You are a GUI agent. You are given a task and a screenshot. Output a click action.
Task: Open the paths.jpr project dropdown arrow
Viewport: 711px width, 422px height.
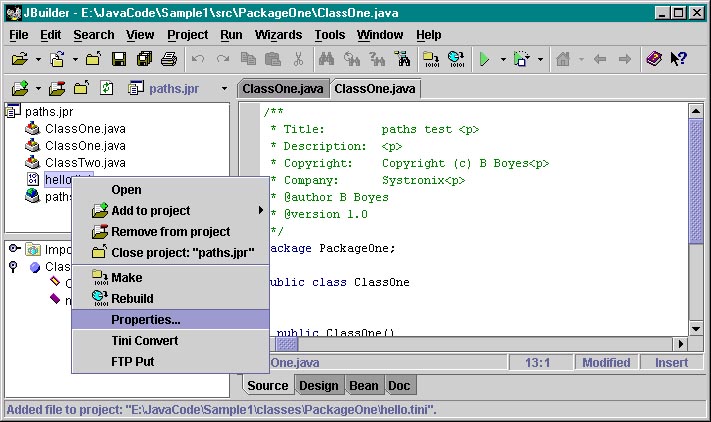pos(224,89)
